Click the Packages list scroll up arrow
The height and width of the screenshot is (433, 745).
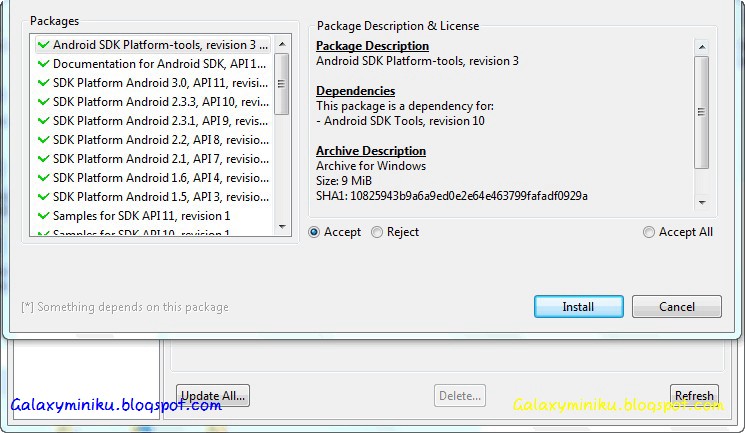pos(282,44)
